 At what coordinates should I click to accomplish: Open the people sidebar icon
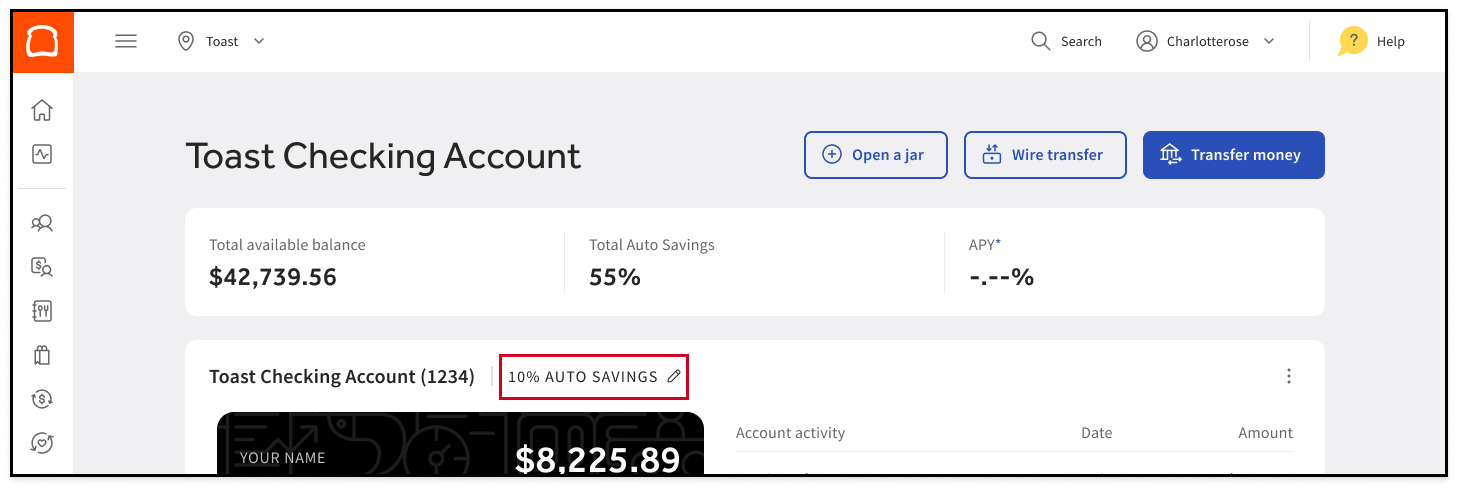point(42,223)
